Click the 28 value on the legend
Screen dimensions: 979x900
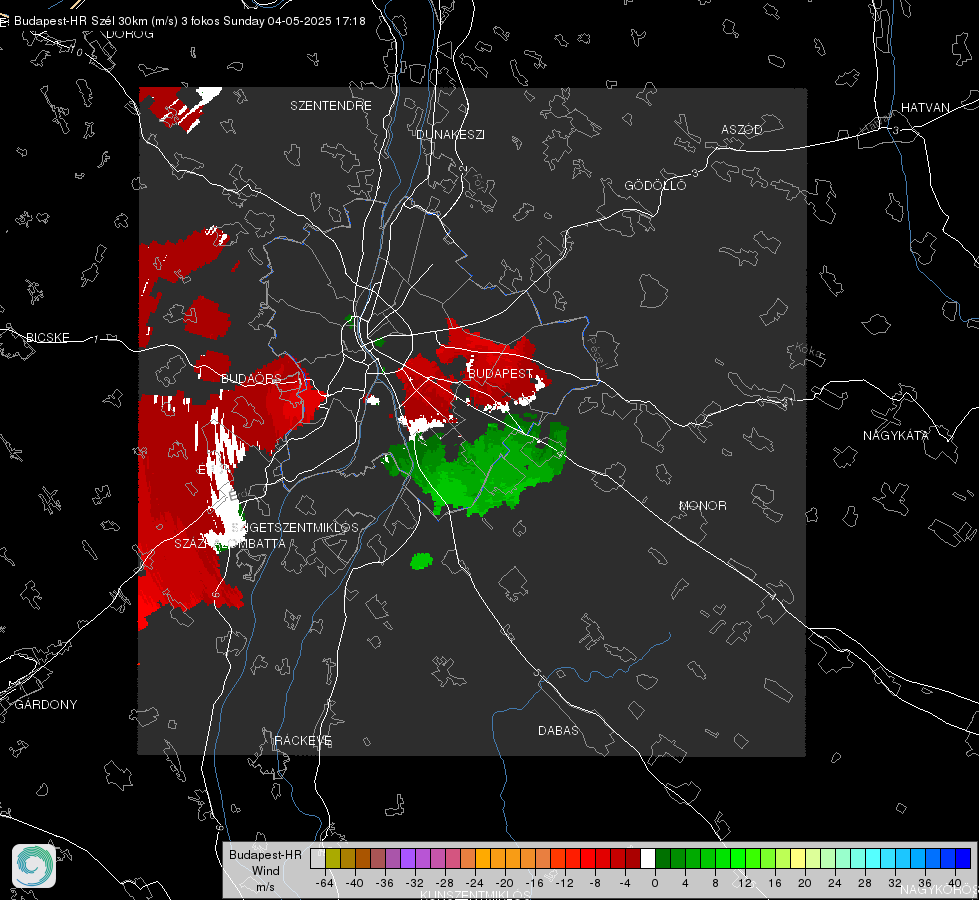pos(865,883)
